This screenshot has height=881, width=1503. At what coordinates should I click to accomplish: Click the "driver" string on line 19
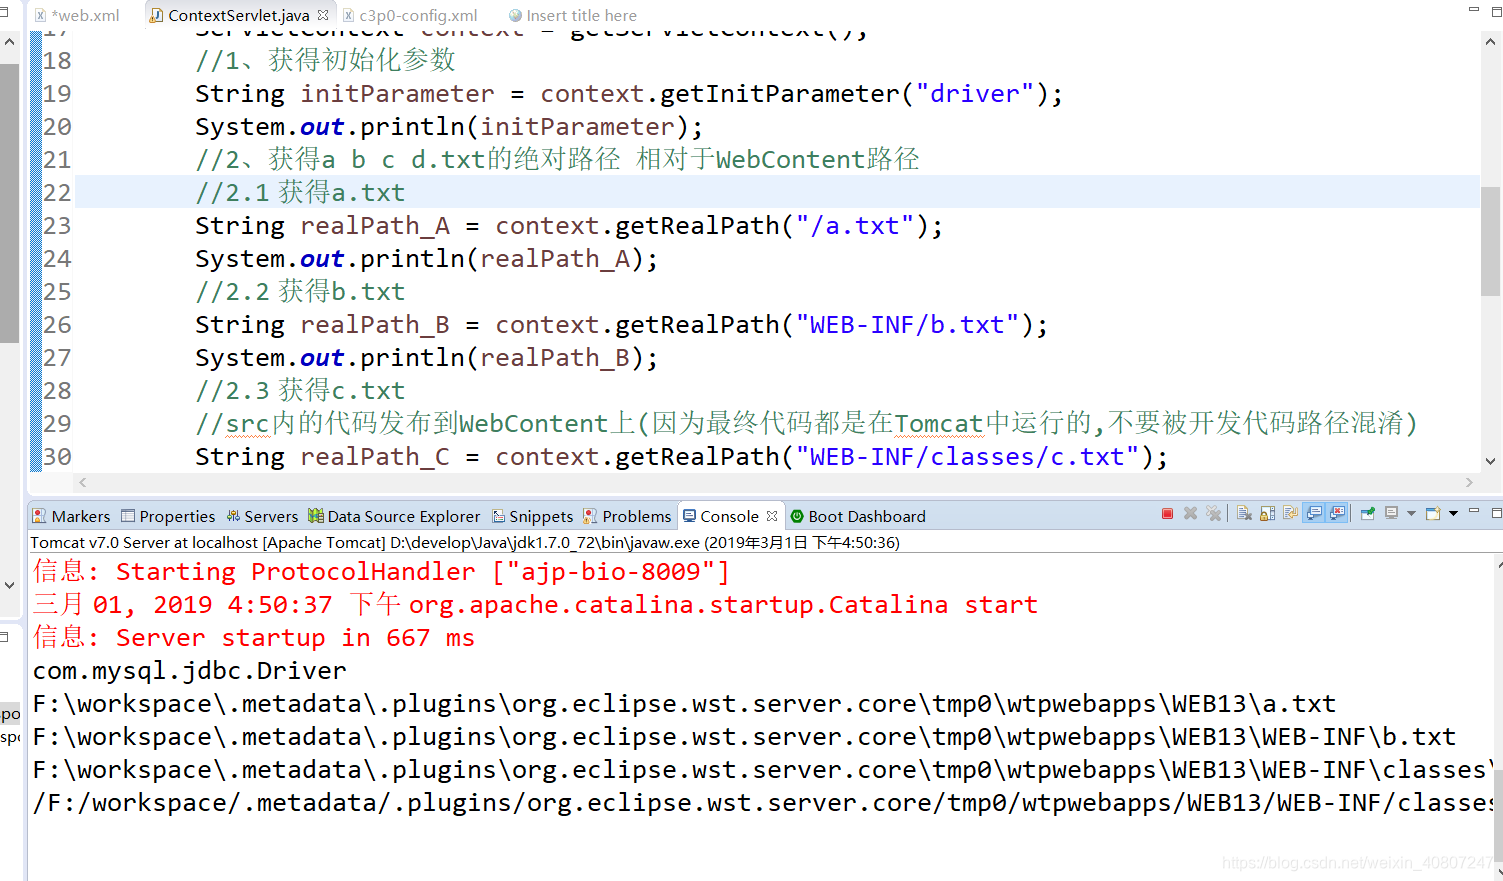coord(975,93)
